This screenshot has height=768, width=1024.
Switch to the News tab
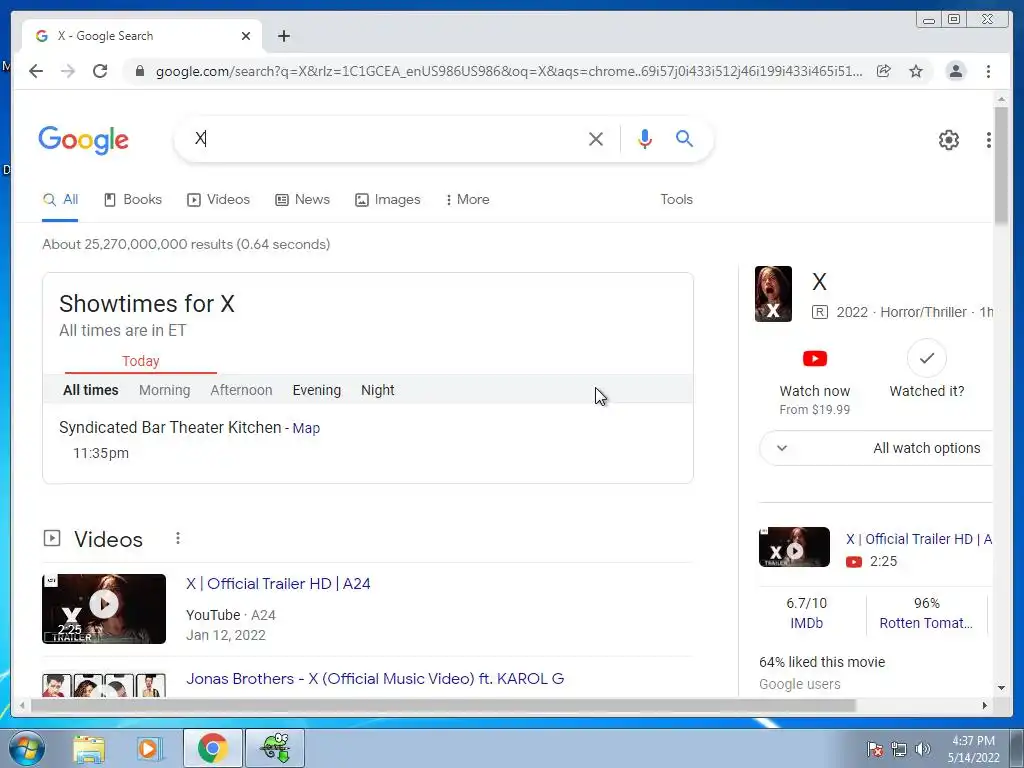(302, 200)
